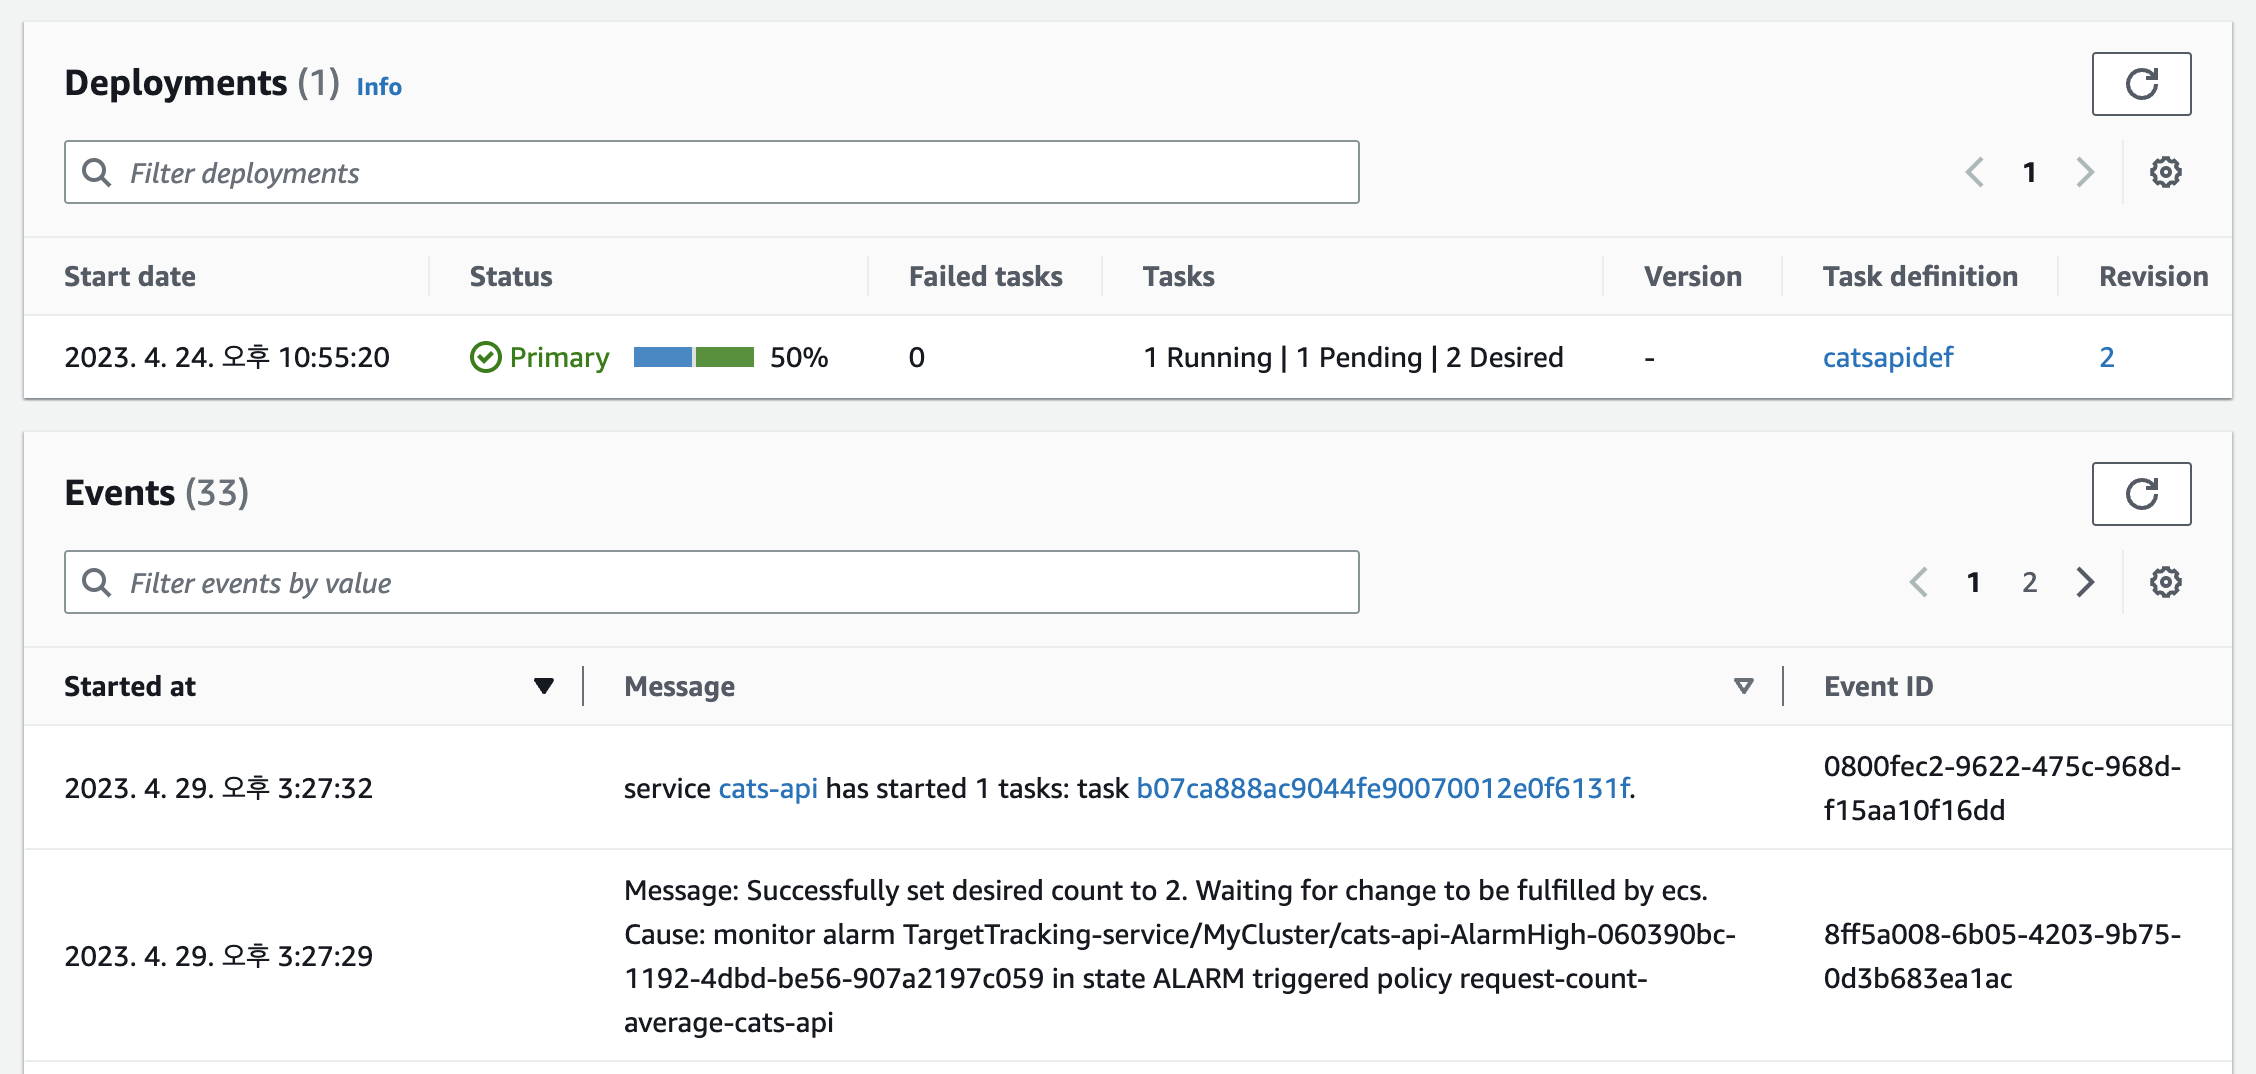Viewport: 2256px width, 1074px height.
Task: Refresh the Deployments list
Action: (2141, 84)
